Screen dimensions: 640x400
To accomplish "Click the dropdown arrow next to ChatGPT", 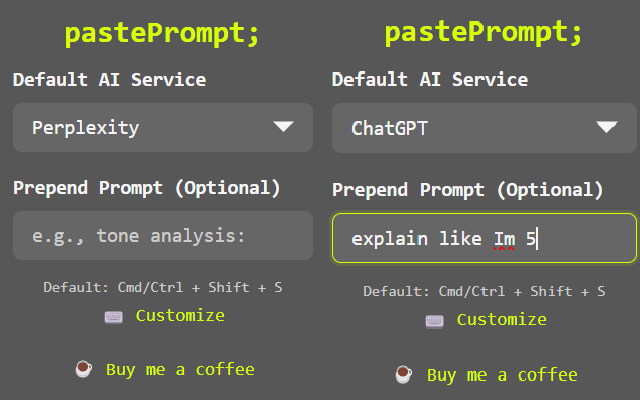I will point(607,127).
